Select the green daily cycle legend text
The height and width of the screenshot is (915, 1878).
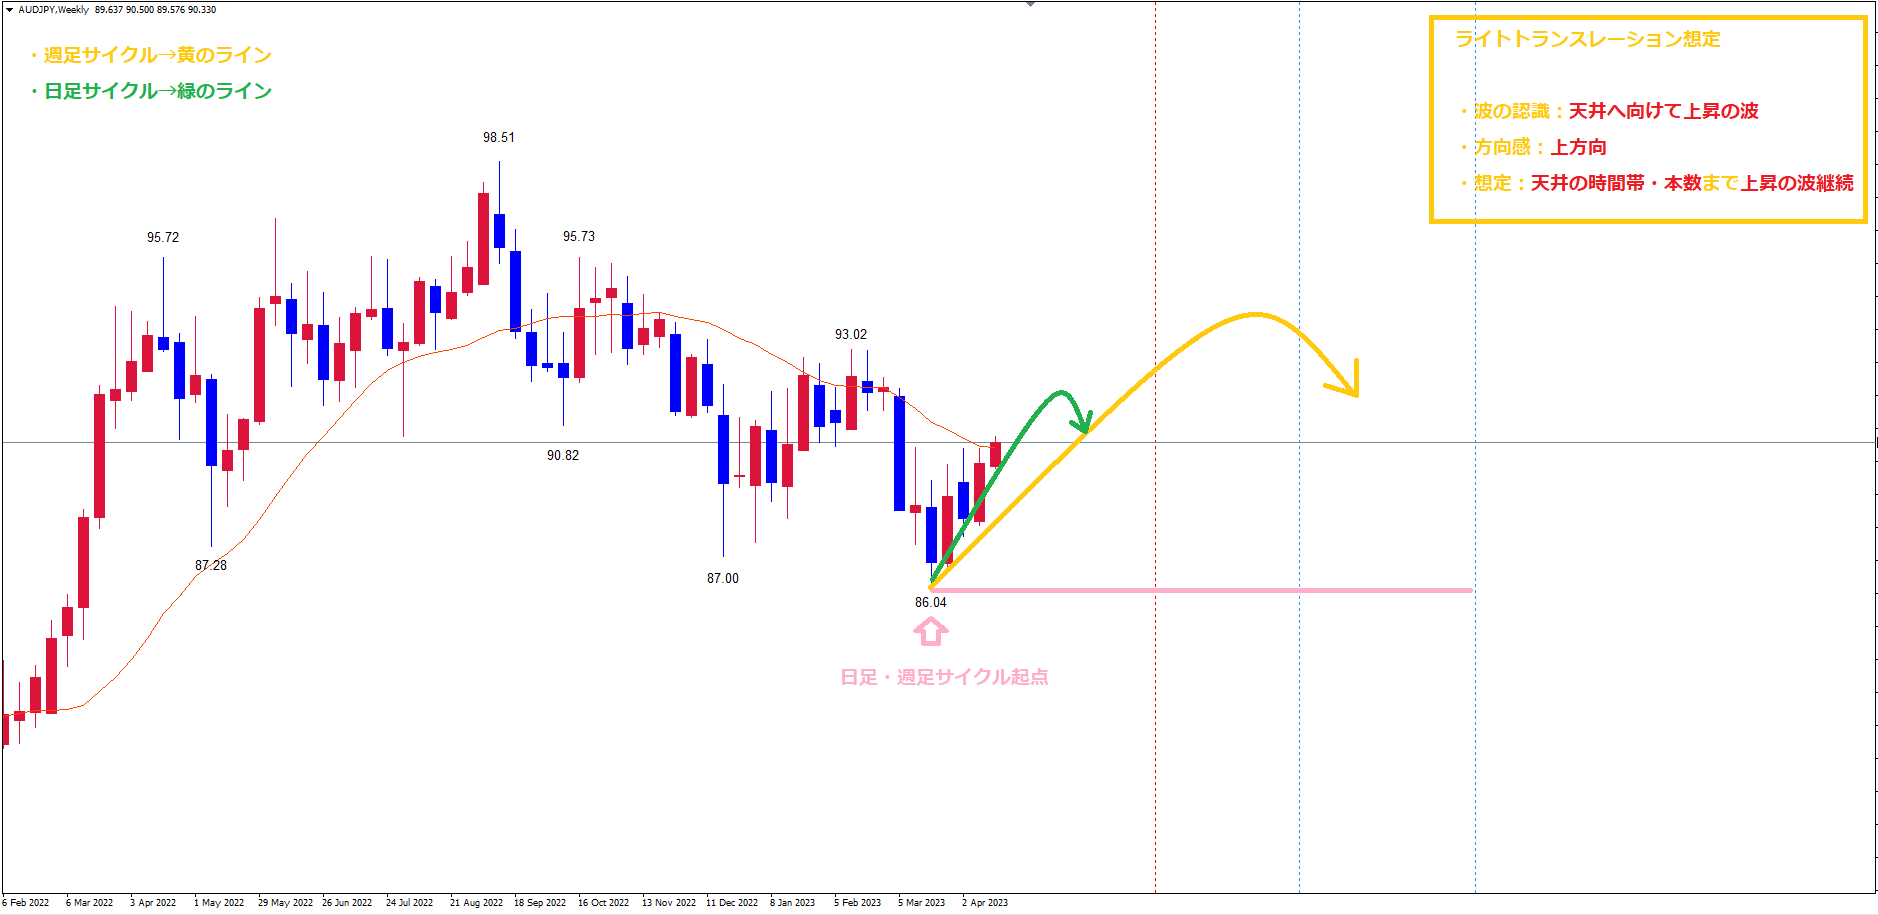tap(152, 91)
